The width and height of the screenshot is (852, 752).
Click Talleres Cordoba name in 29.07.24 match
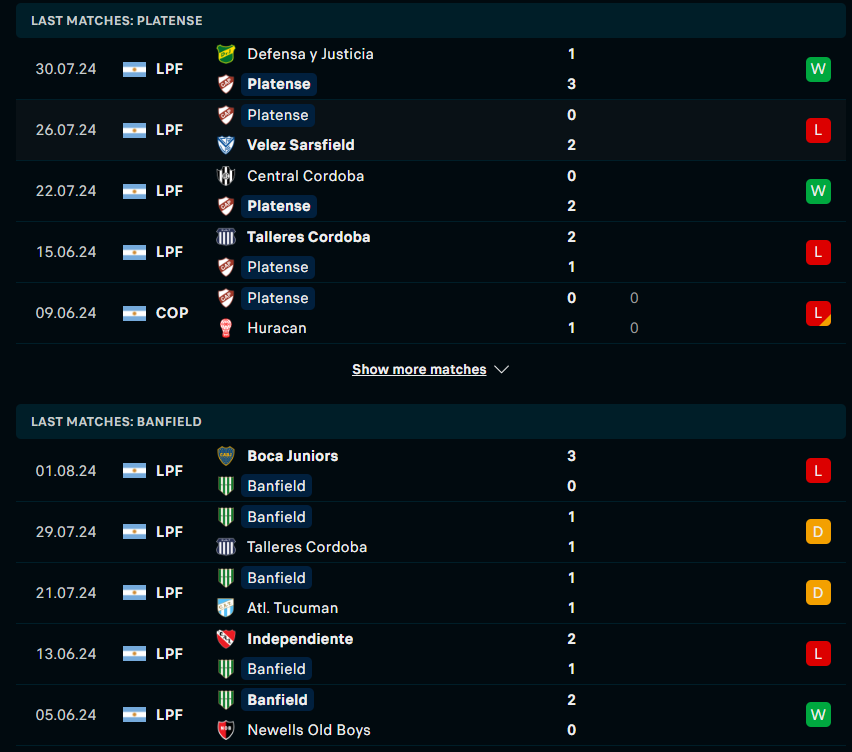pos(307,547)
